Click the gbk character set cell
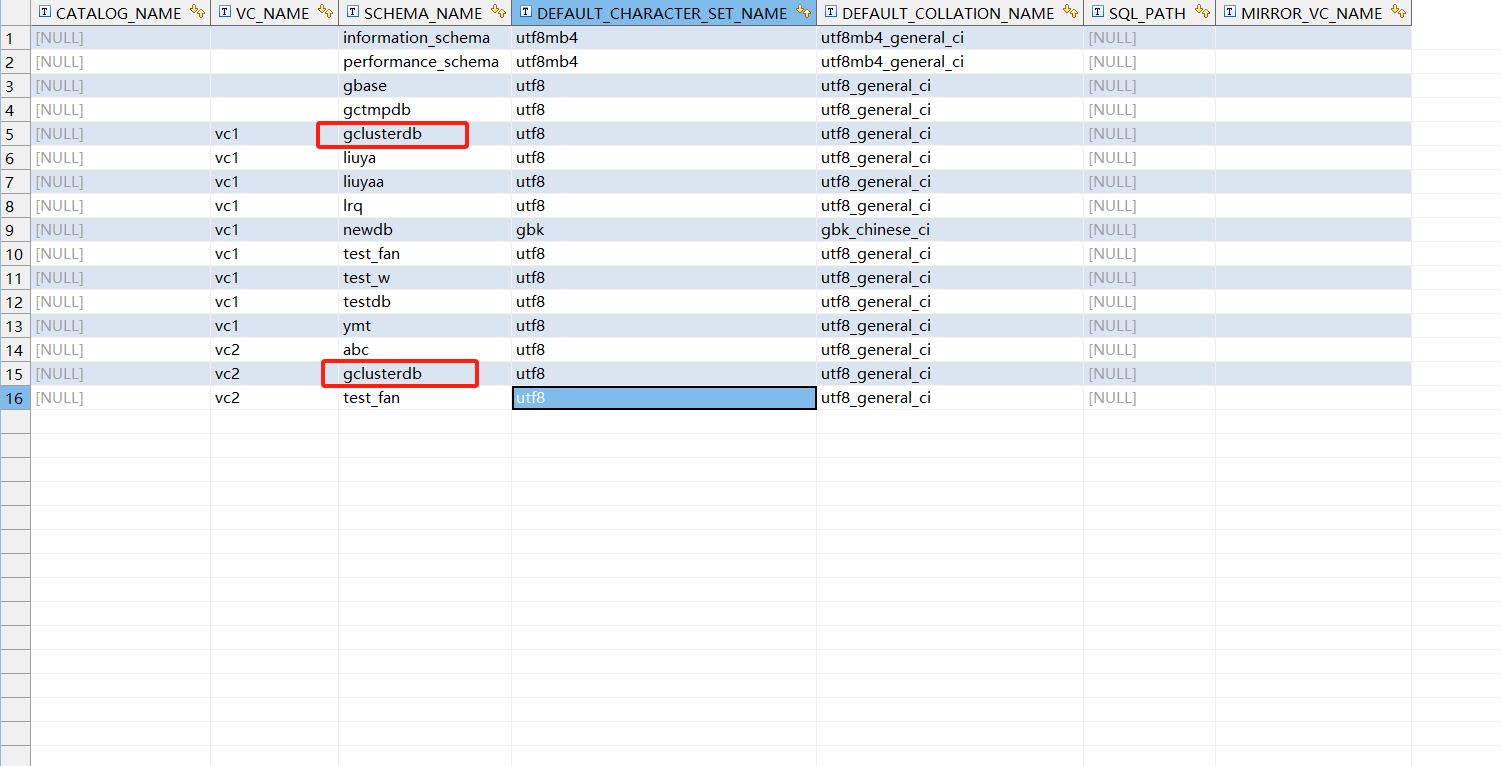Image resolution: width=1501 pixels, height=766 pixels. (x=664, y=230)
